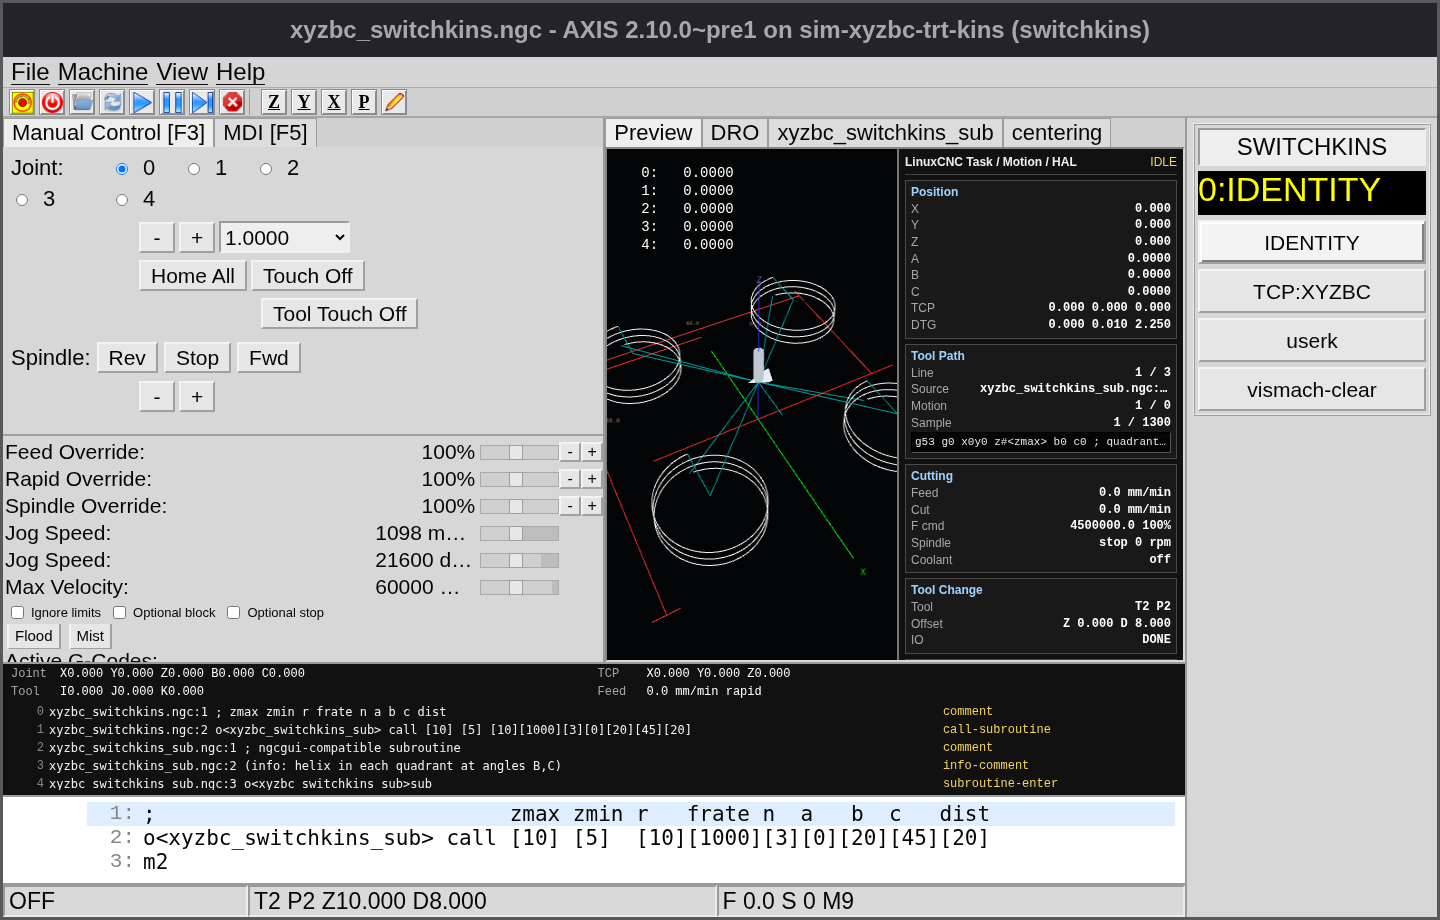1440x920 pixels.
Task: Select Joint 2 radio button
Action: click(x=266, y=169)
